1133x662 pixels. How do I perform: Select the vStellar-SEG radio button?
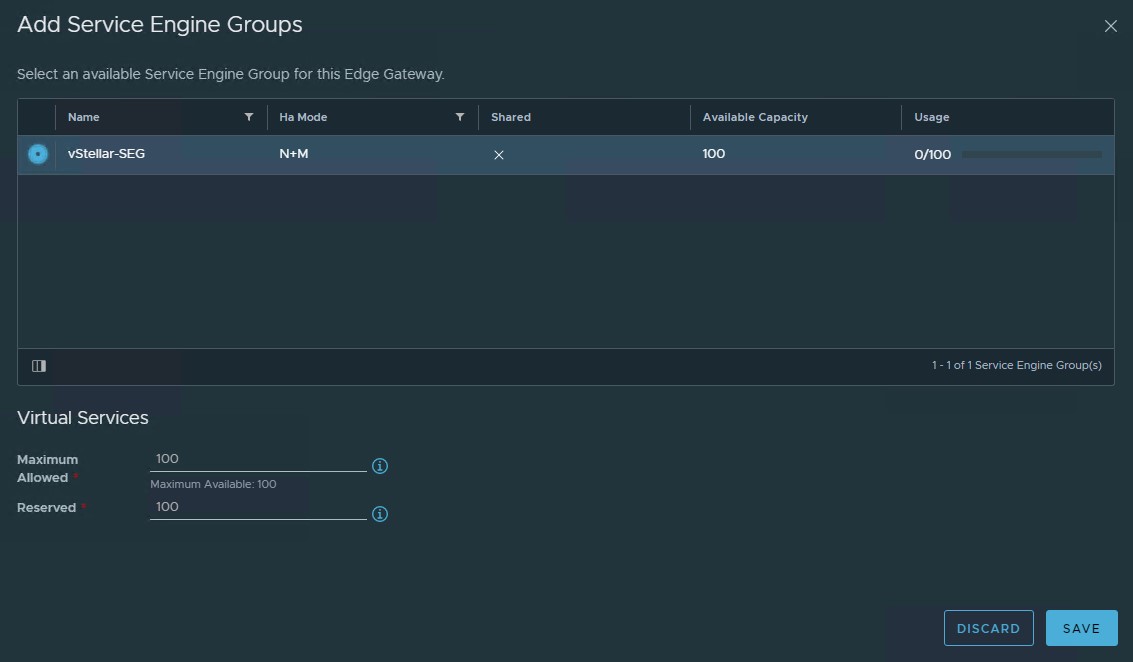tap(38, 154)
